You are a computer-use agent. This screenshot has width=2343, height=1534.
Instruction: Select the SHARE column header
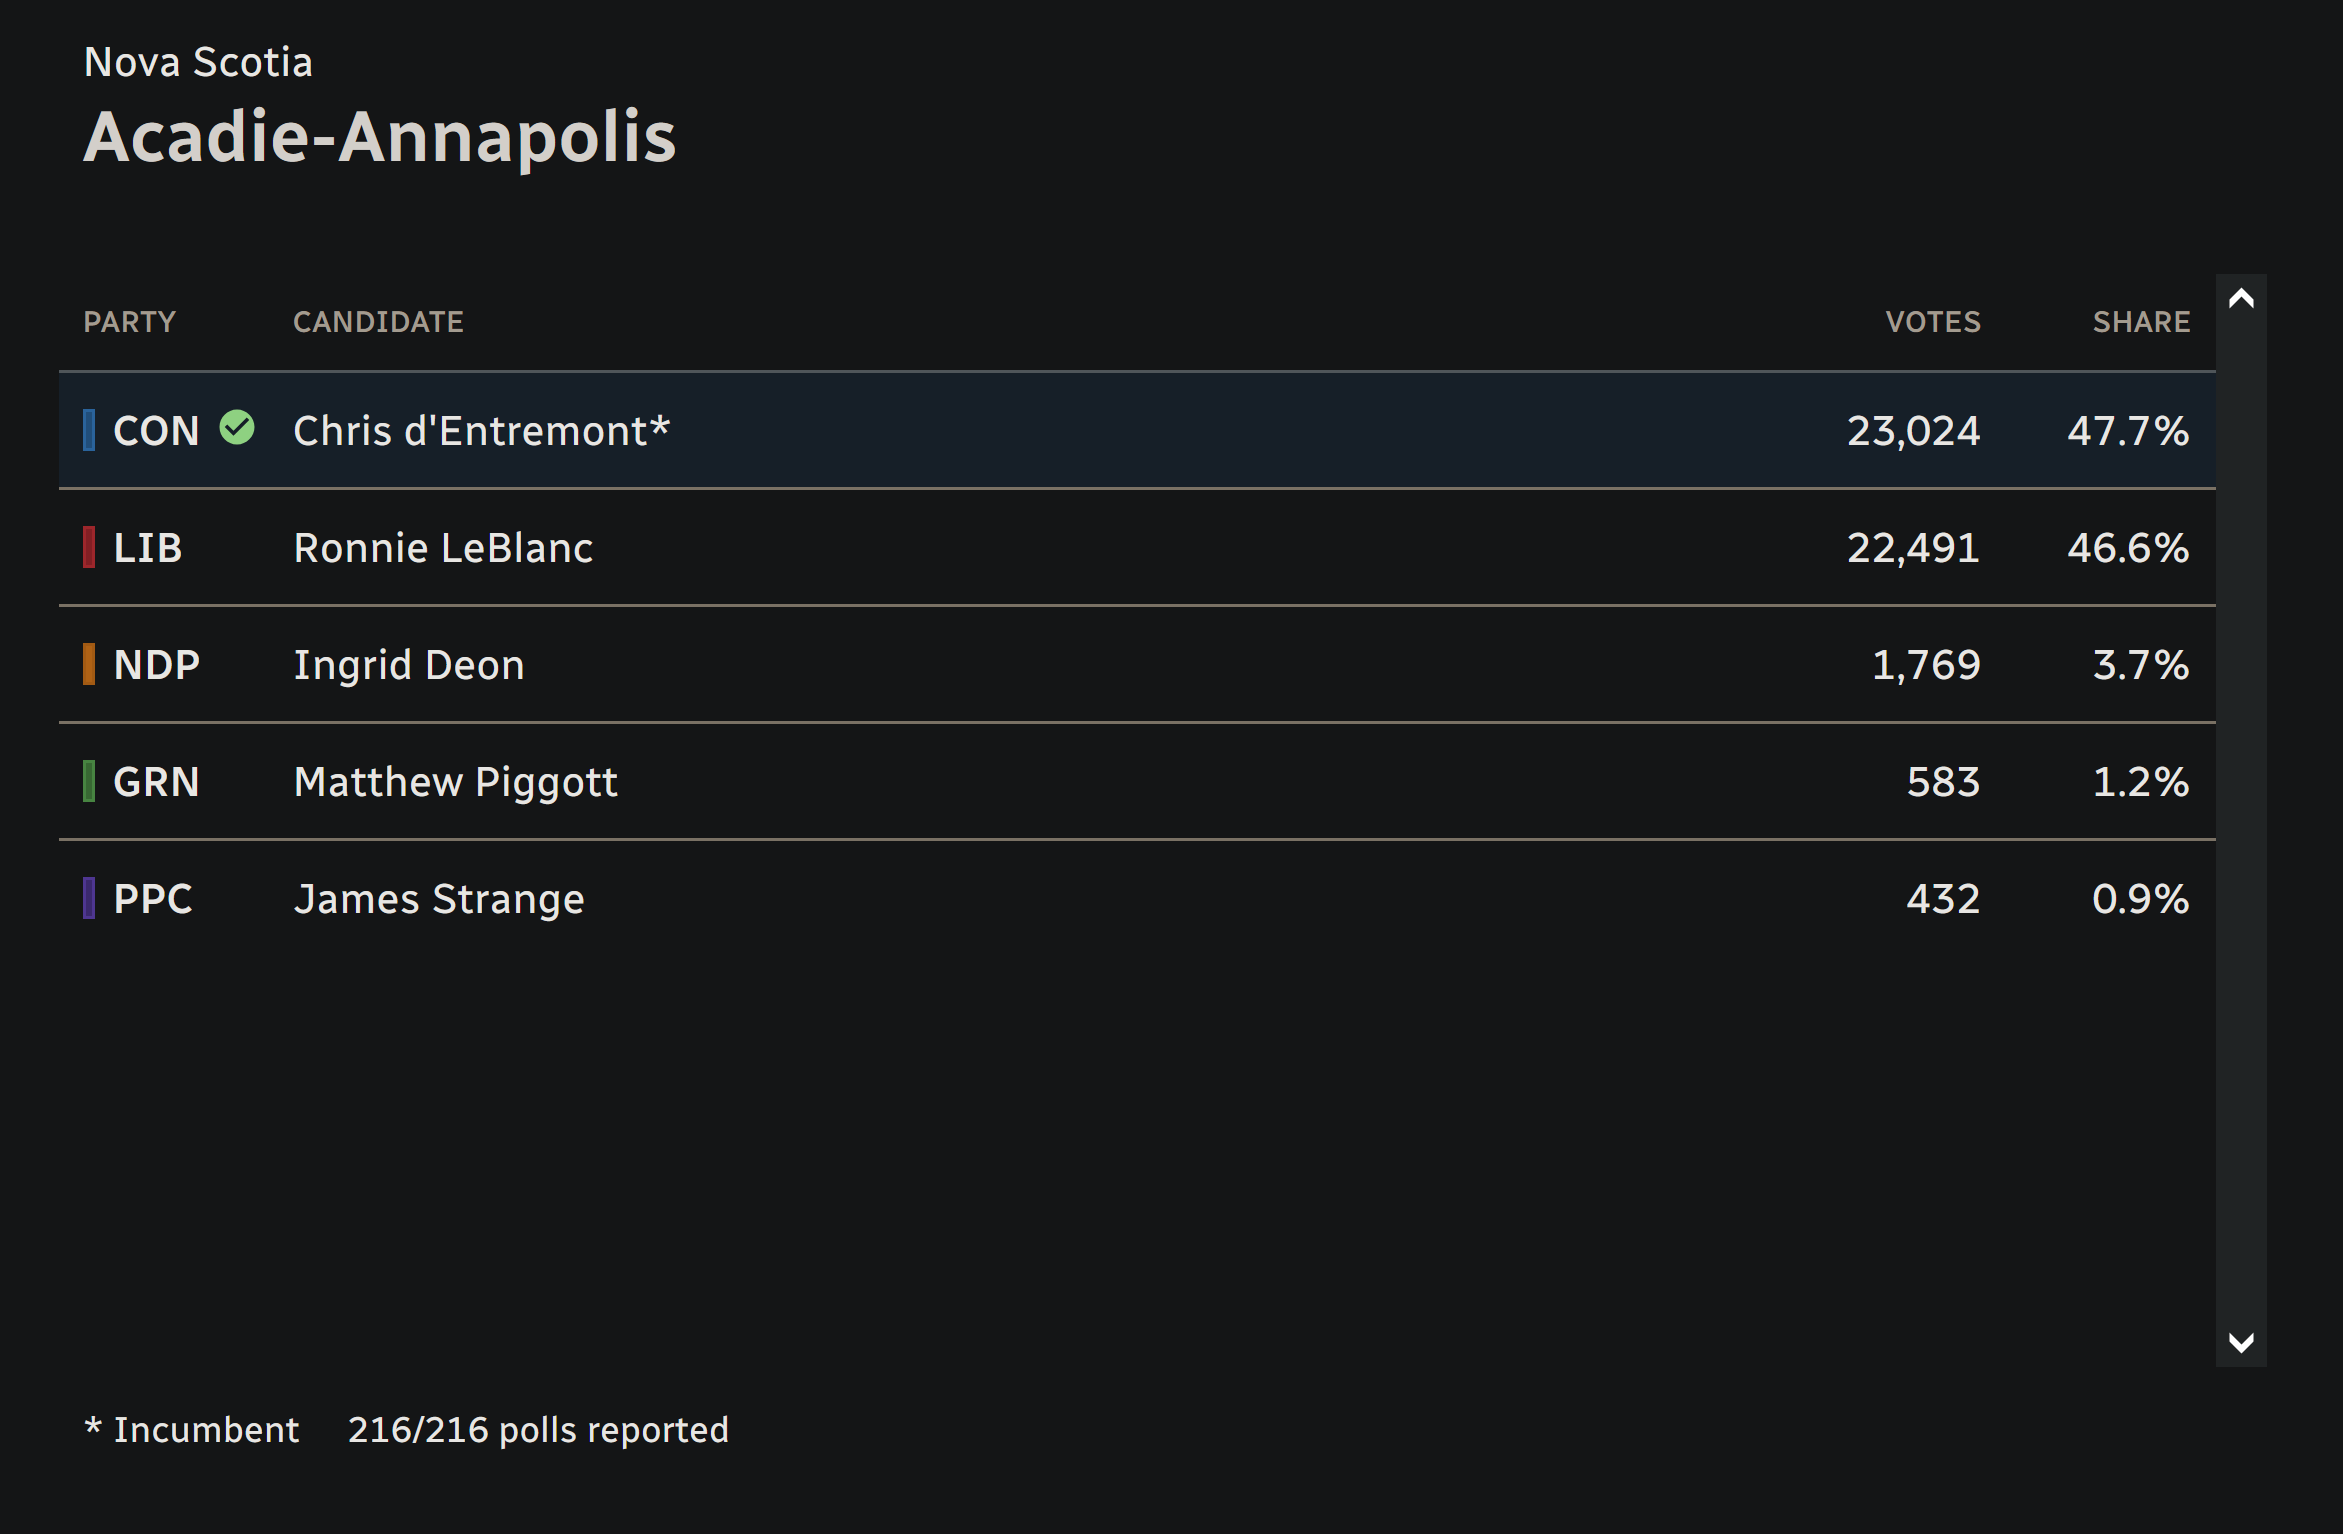tap(2141, 322)
